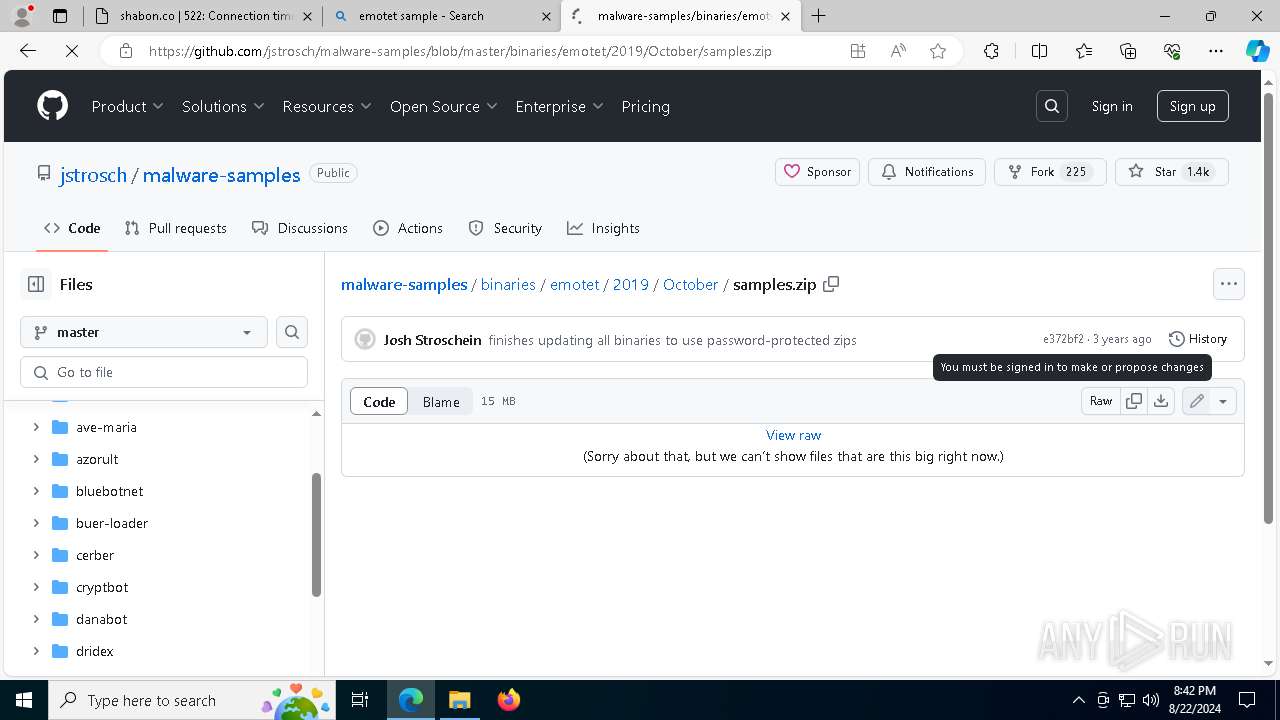Screen dimensions: 1280x720
Task: Expand the Enterprise menu
Action: coord(560,106)
